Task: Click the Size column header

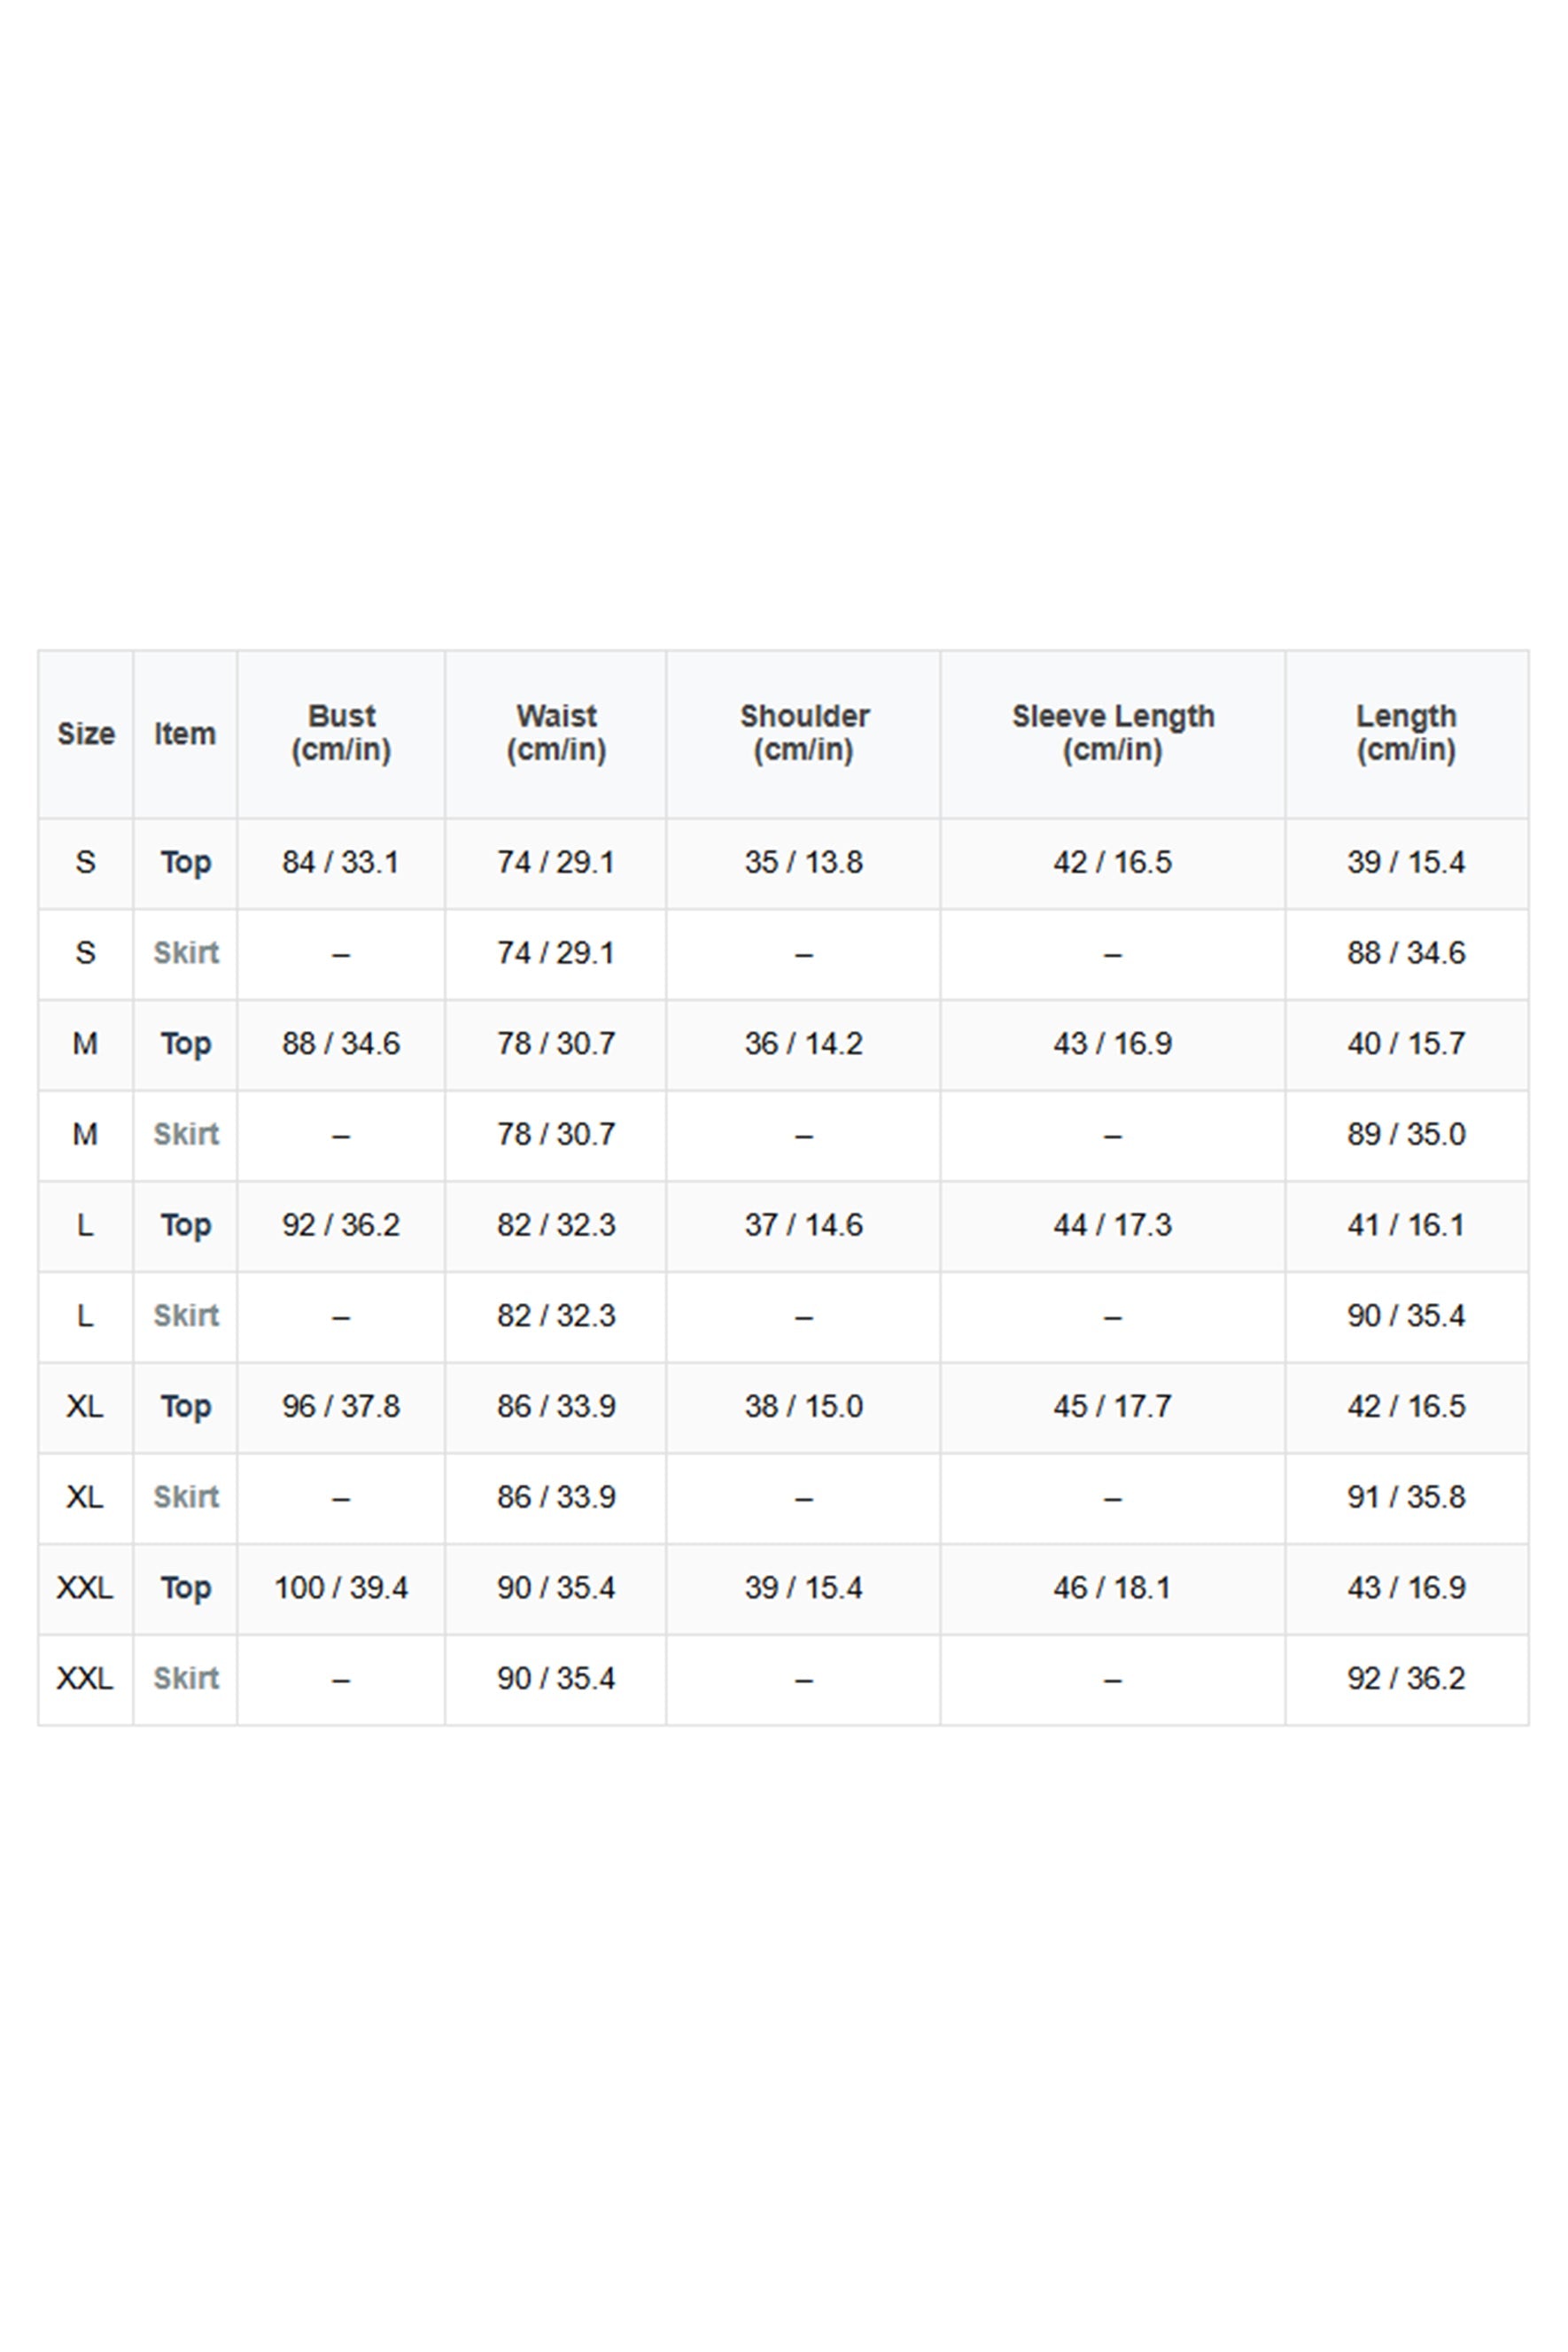Action: [85, 734]
